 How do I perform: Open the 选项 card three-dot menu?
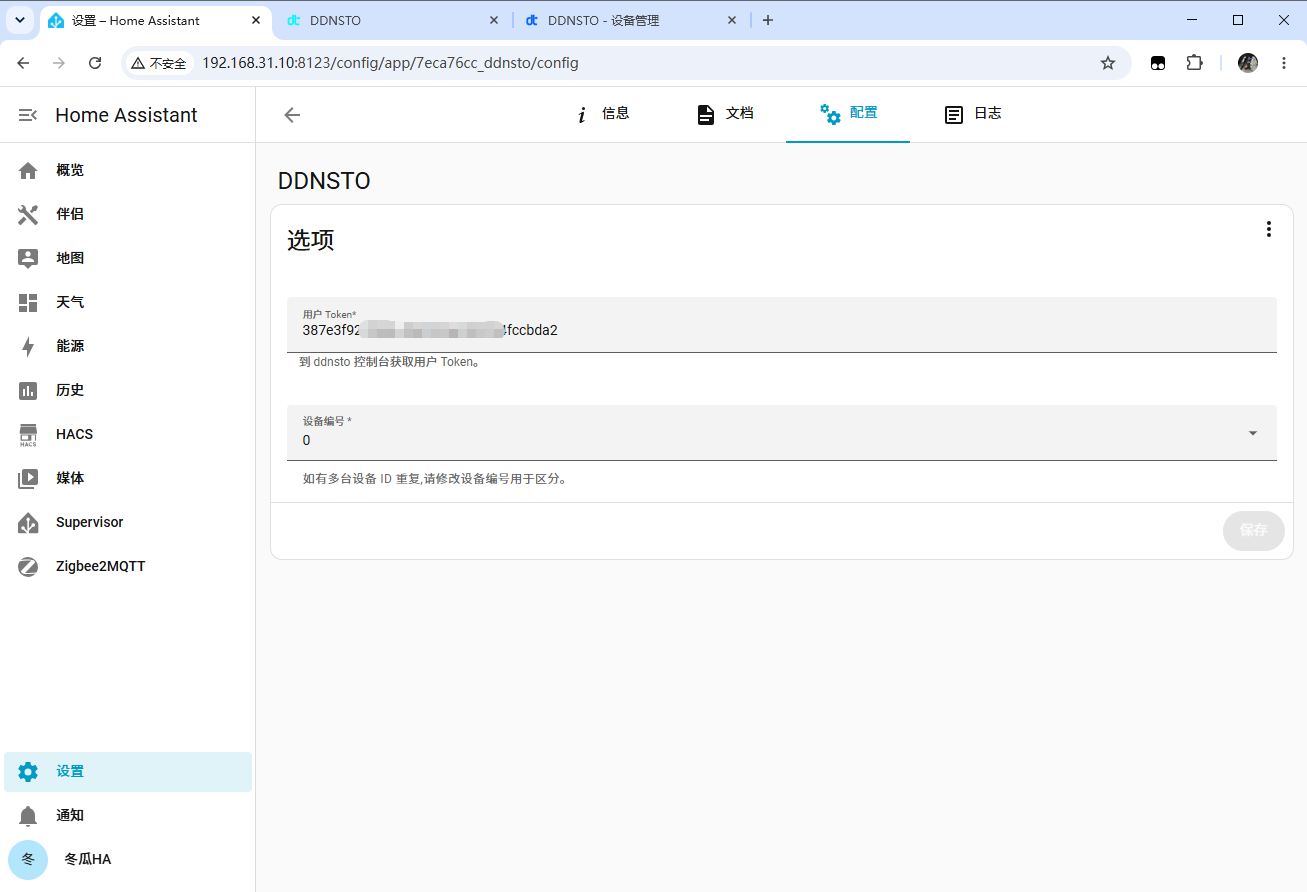click(1268, 229)
